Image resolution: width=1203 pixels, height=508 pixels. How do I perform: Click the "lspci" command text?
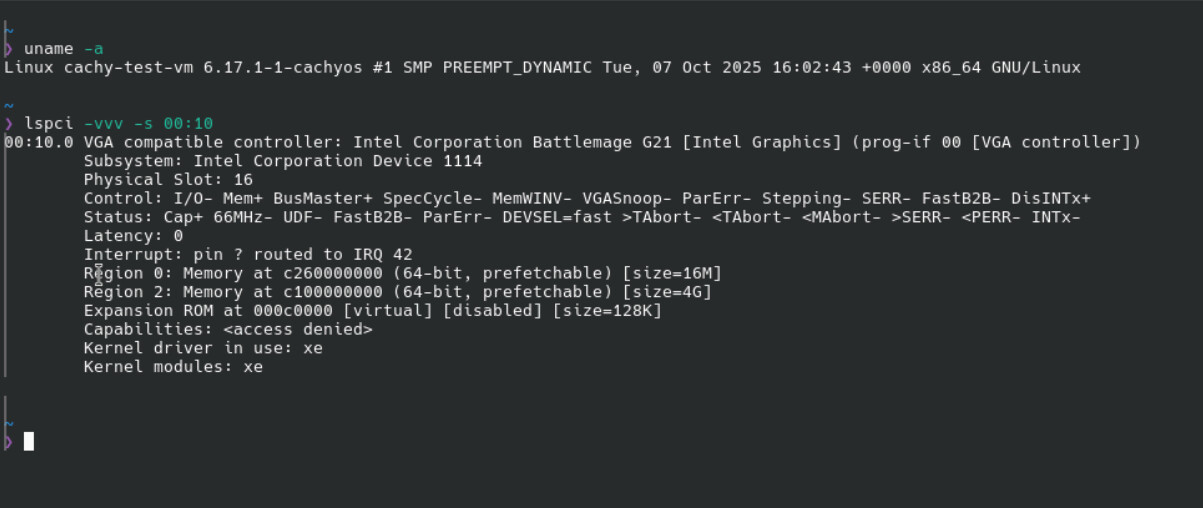click(49, 123)
